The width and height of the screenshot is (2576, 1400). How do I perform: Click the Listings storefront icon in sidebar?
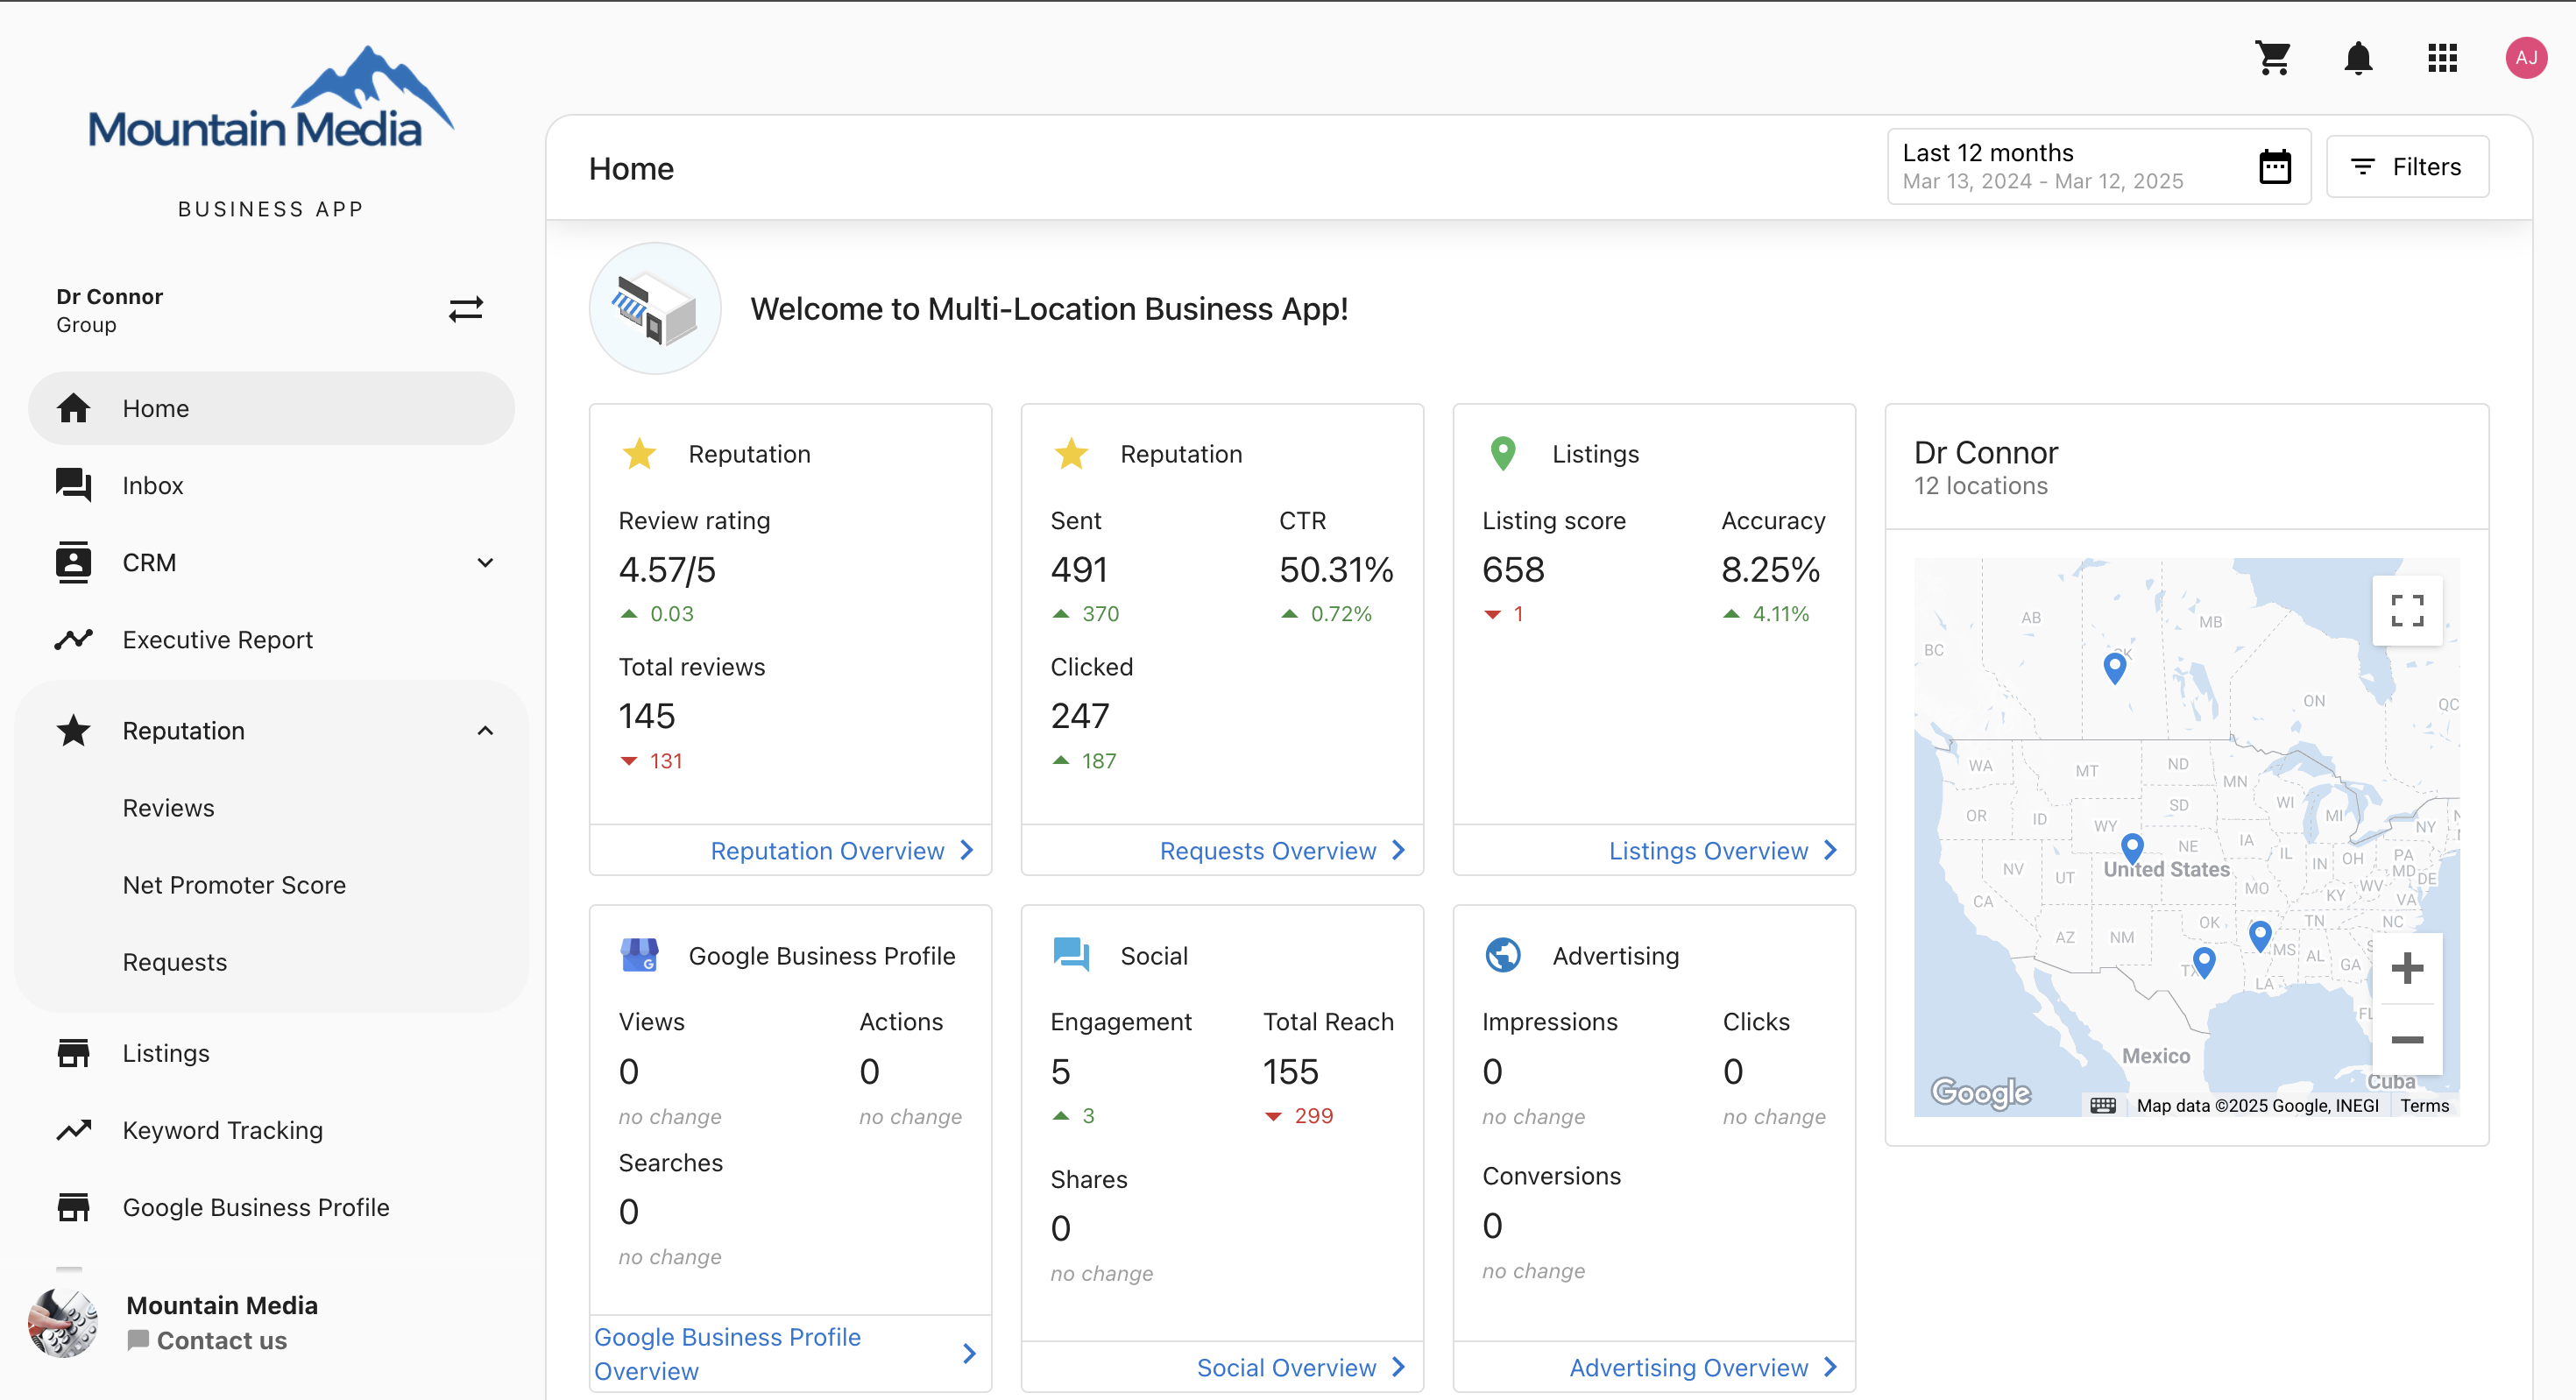point(73,1053)
